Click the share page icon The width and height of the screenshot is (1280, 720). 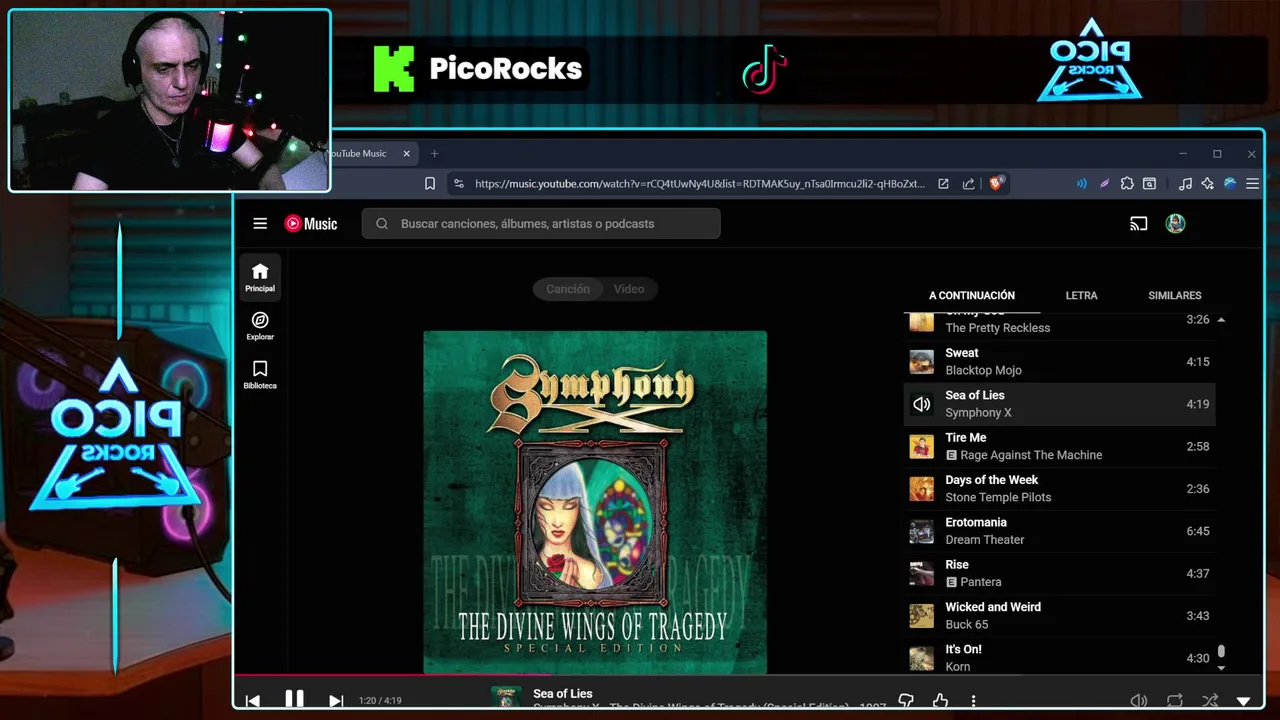click(x=968, y=184)
